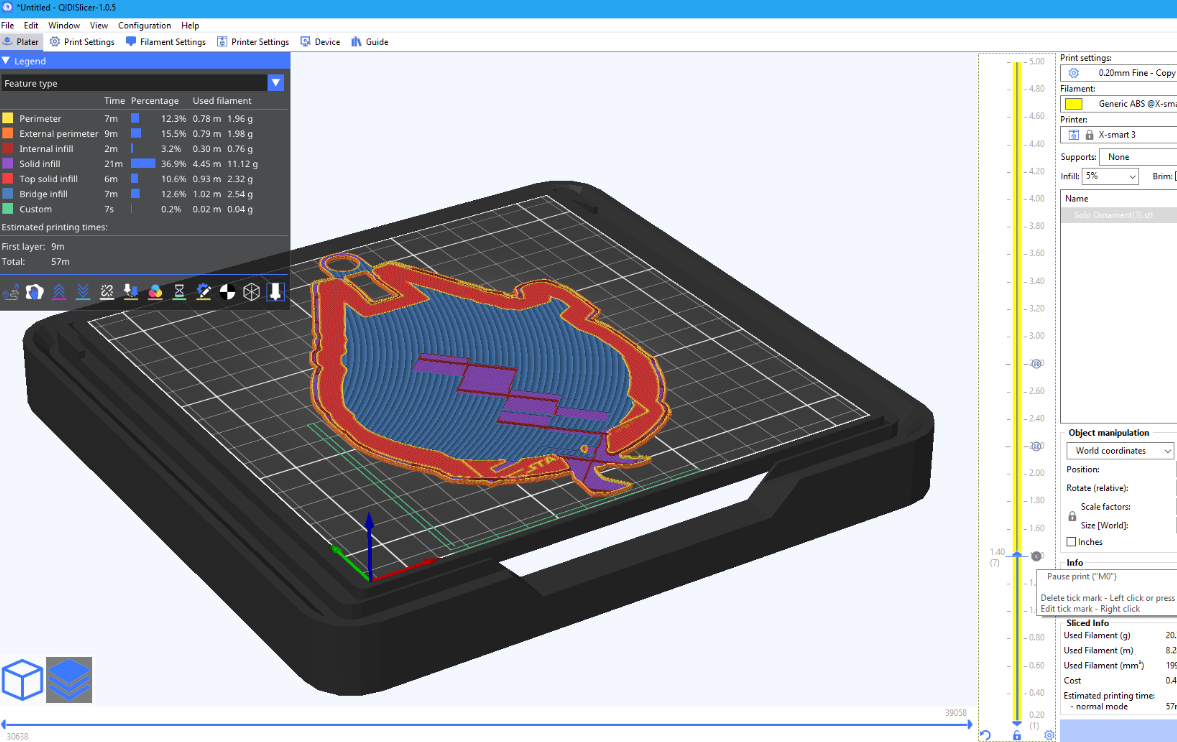Viewport: 1177px width, 742px height.
Task: Click the gear icon below the layer slider
Action: [1049, 735]
